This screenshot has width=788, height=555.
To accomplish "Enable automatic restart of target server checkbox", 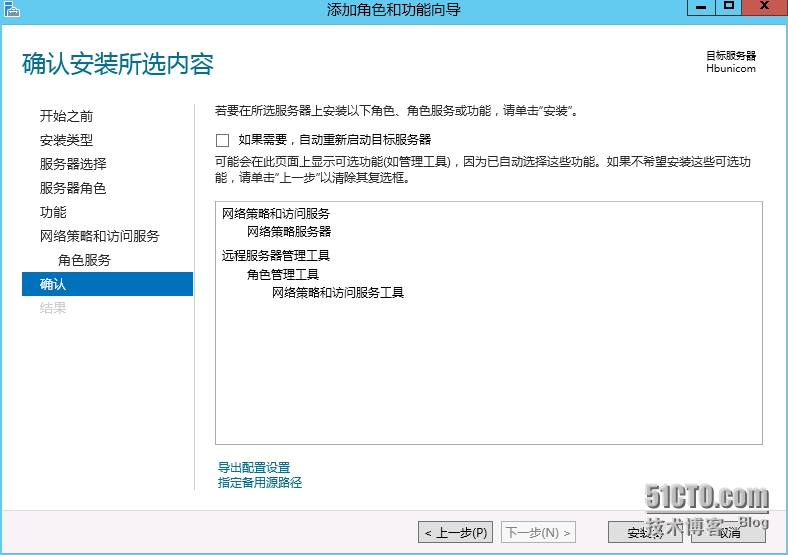I will 222,140.
